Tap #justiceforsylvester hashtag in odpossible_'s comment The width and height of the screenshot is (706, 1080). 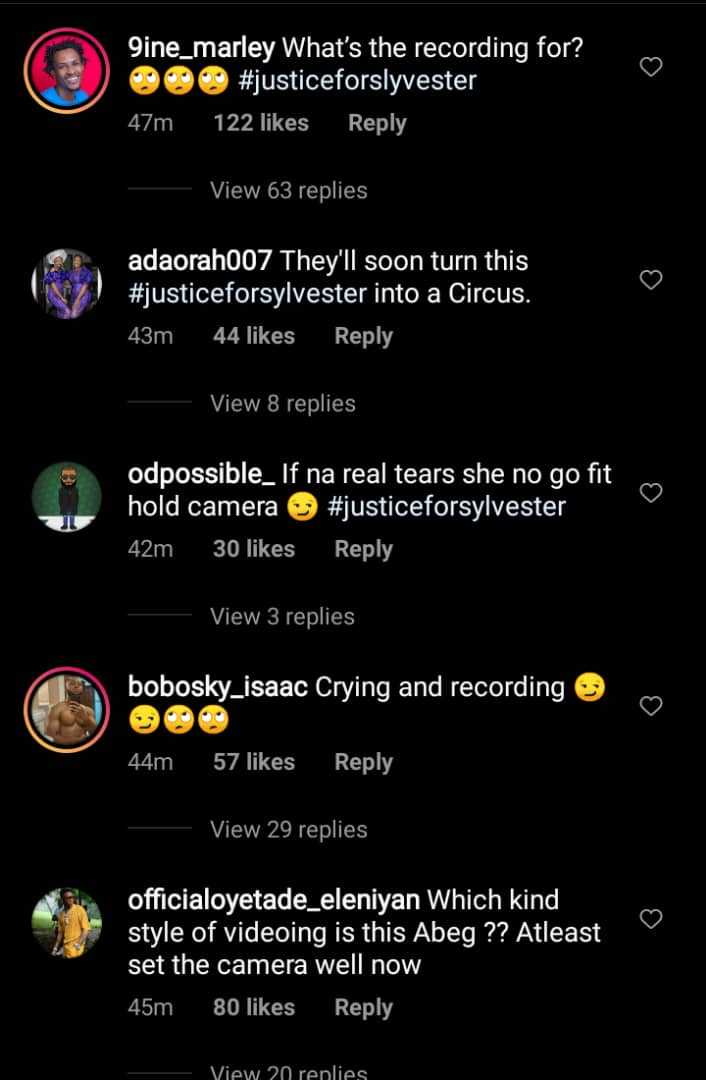point(446,507)
